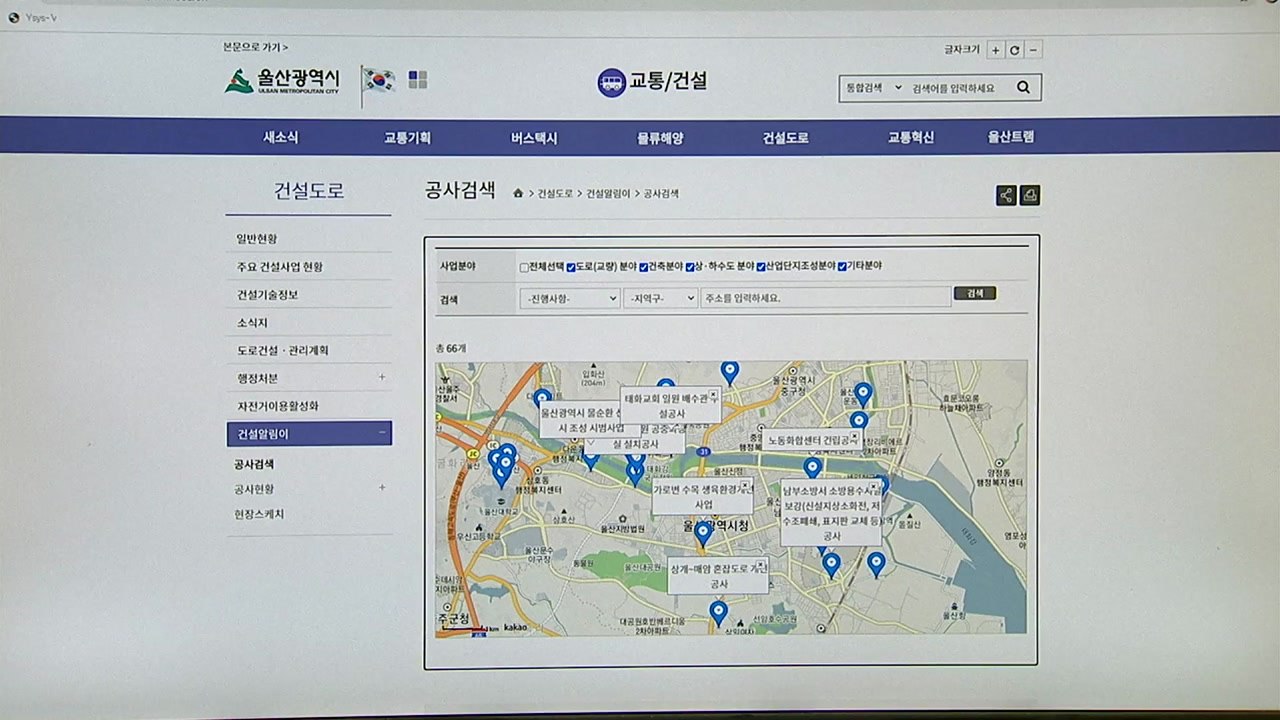
Task: Click the magnifier search icon in header
Action: pos(1023,88)
